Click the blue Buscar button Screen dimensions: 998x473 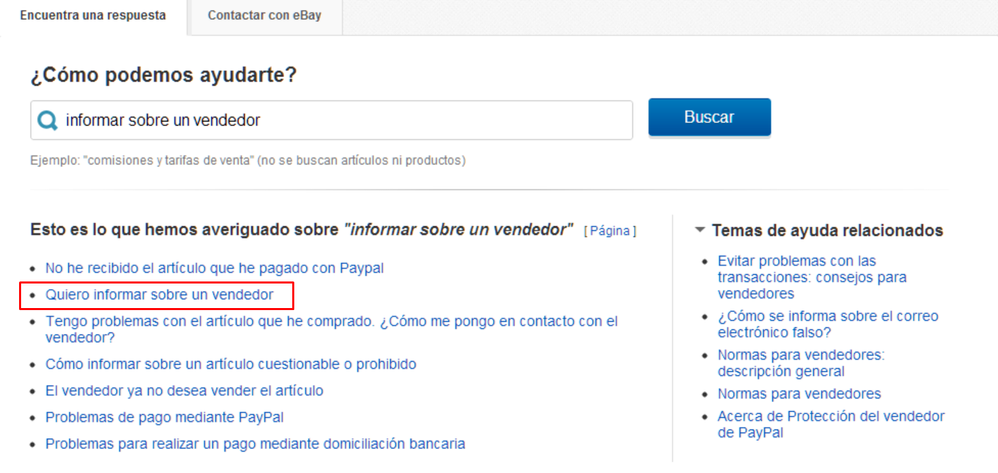(x=709, y=118)
